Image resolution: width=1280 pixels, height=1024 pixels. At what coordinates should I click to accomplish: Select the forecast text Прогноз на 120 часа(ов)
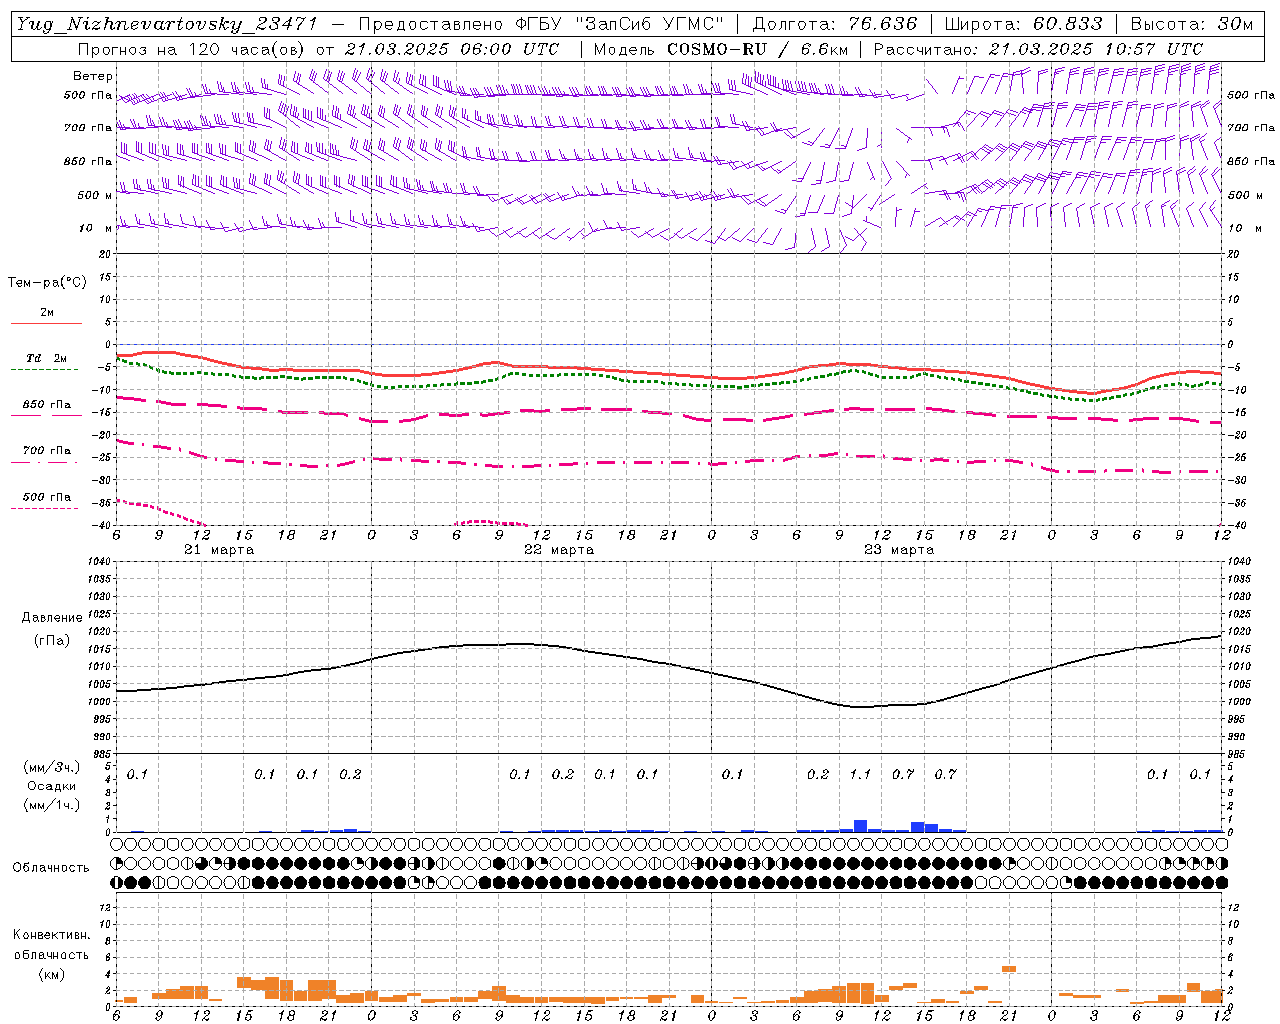193,49
